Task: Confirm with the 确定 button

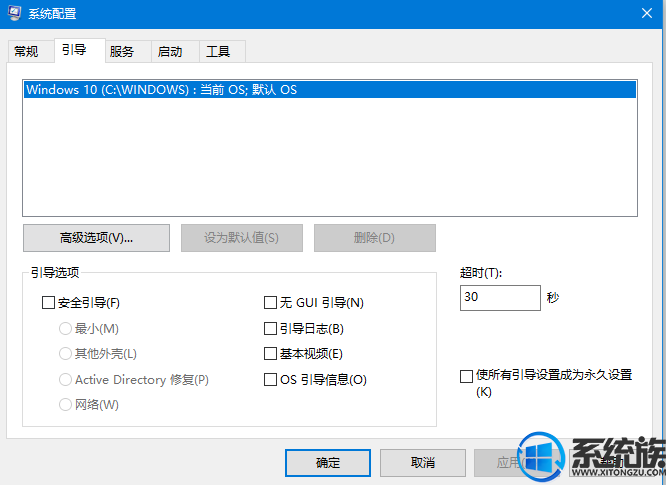Action: coord(328,463)
